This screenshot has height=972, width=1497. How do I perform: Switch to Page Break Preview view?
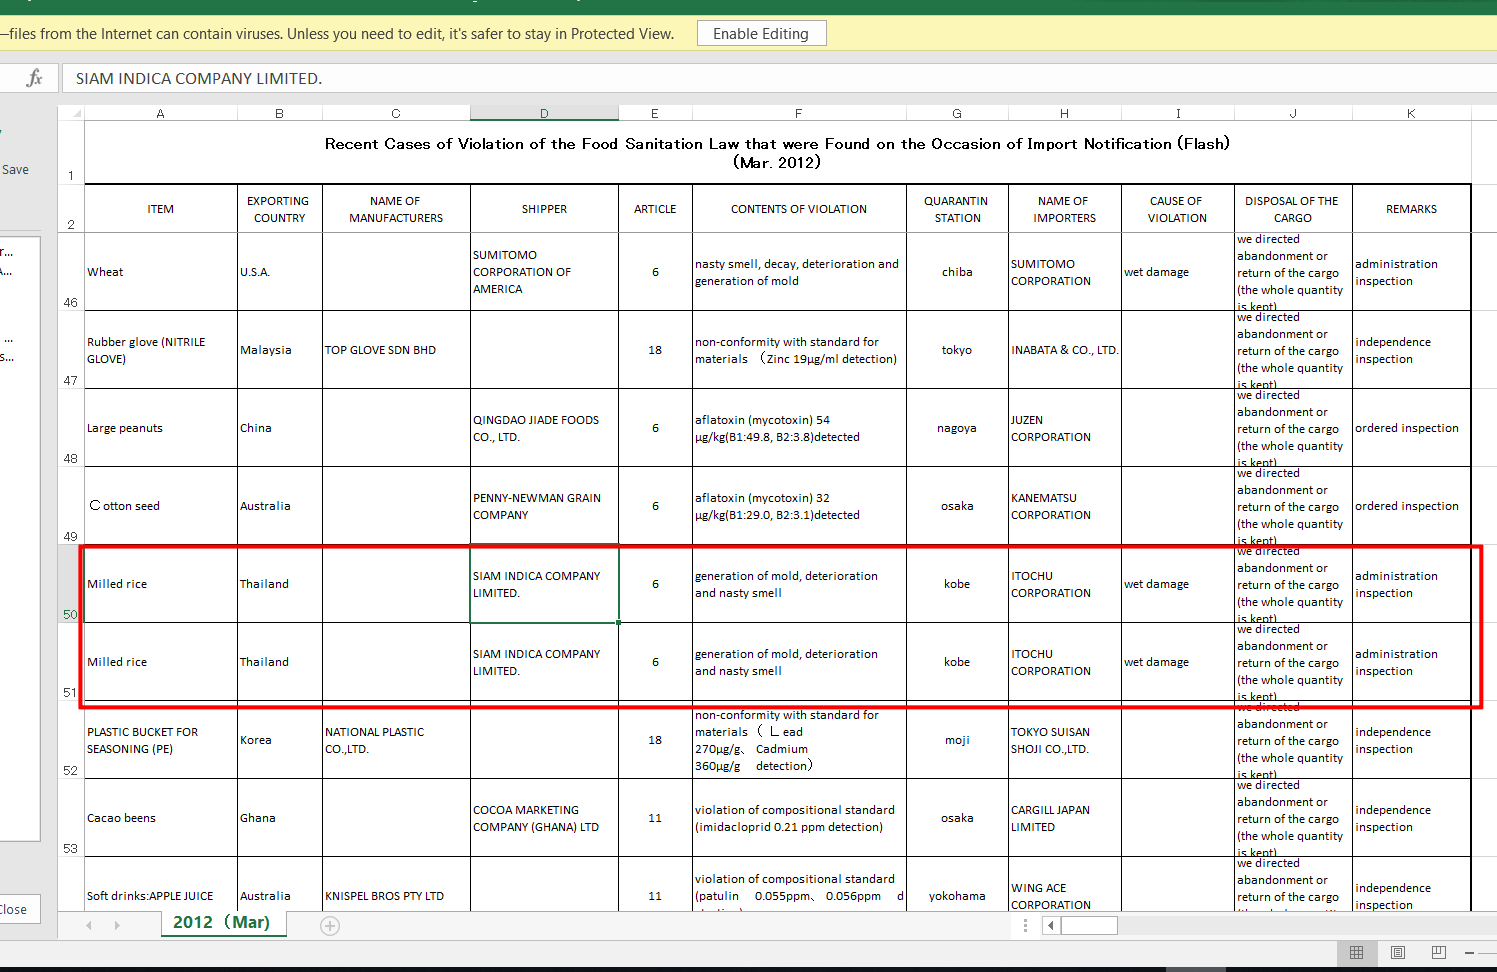pos(1438,952)
